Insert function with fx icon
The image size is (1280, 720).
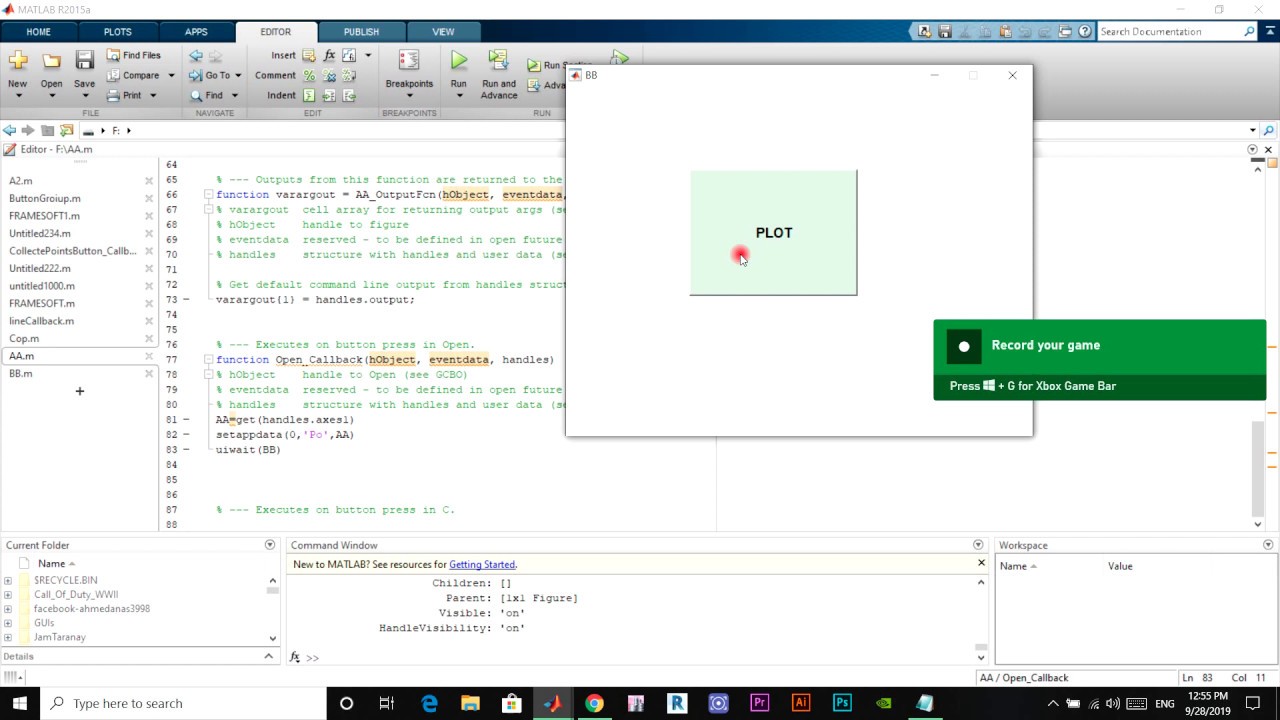(329, 55)
